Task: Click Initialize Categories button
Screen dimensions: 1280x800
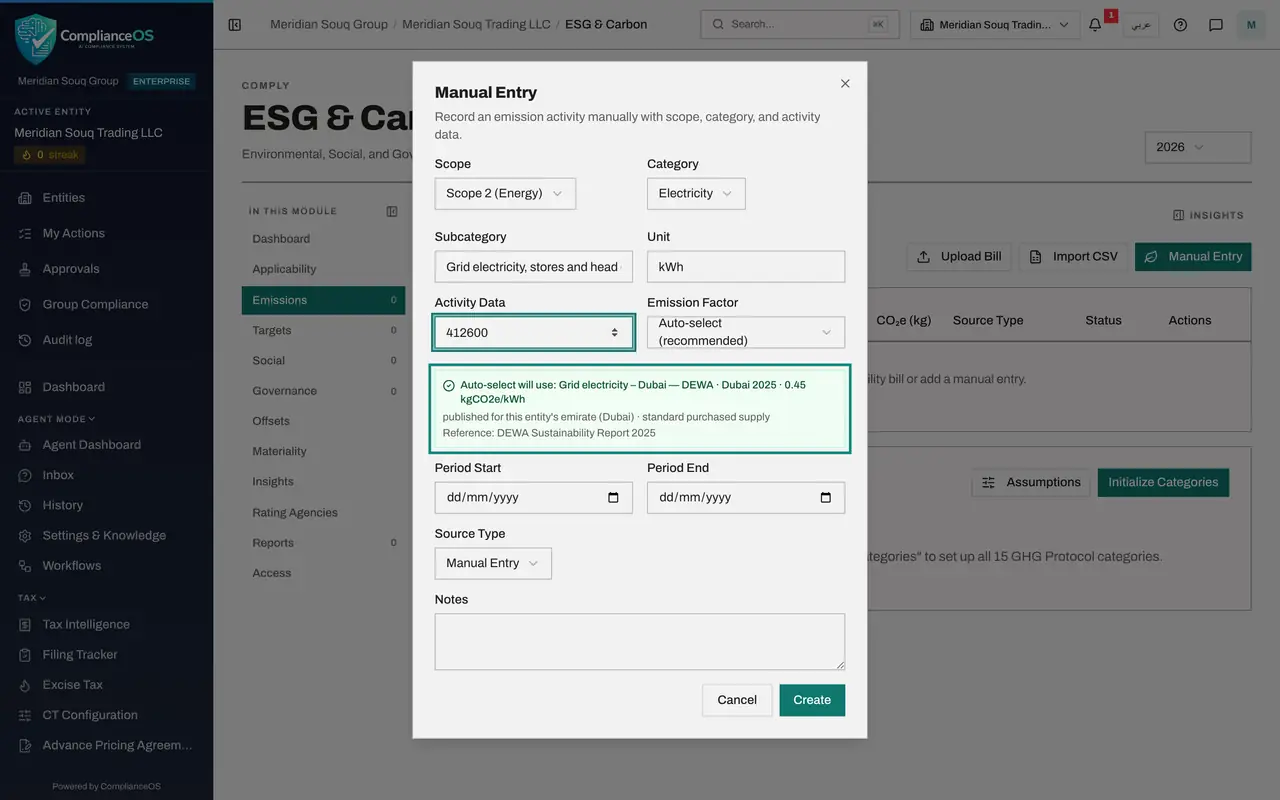Action: (x=1163, y=482)
